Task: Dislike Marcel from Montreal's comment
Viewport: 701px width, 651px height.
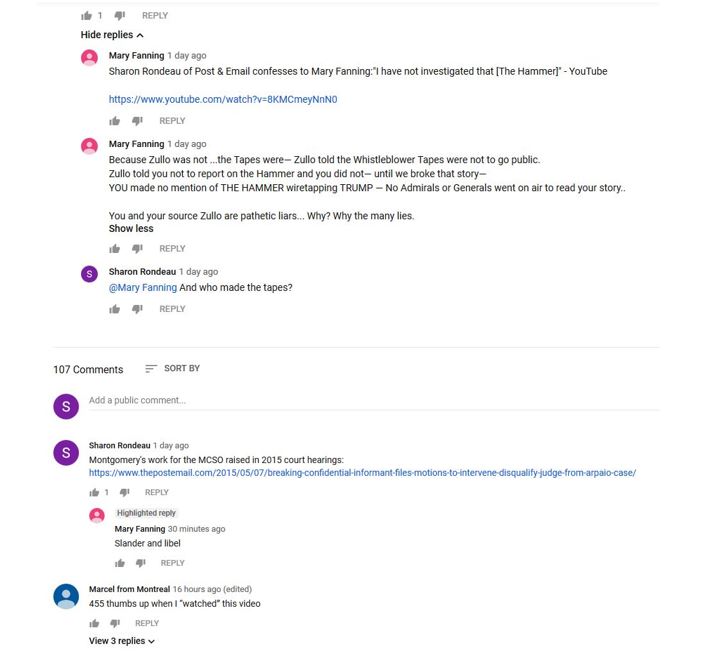Action: 115,624
